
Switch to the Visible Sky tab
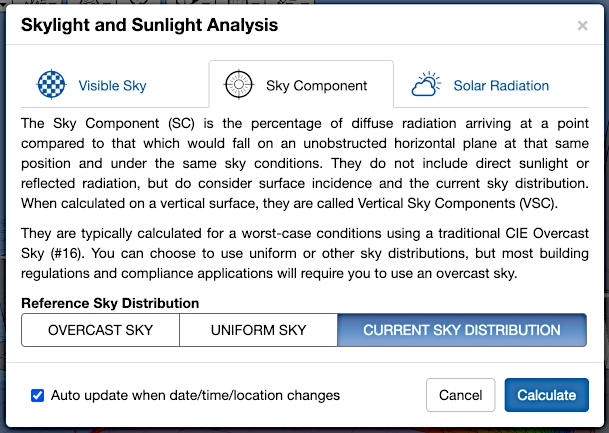coord(112,86)
